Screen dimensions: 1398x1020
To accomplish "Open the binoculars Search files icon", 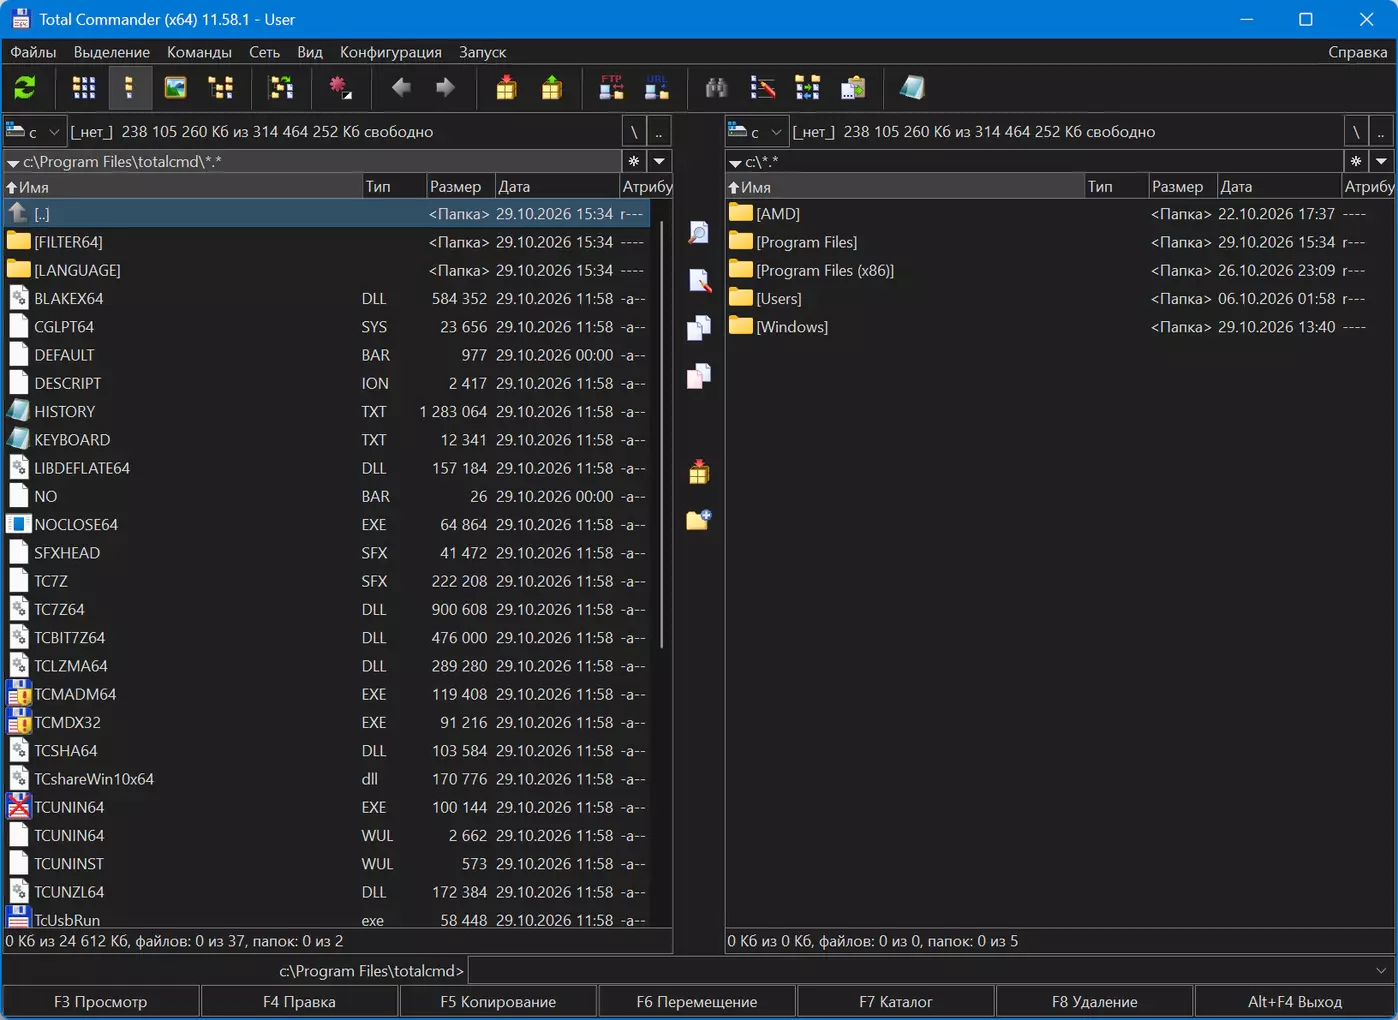I will tap(716, 88).
